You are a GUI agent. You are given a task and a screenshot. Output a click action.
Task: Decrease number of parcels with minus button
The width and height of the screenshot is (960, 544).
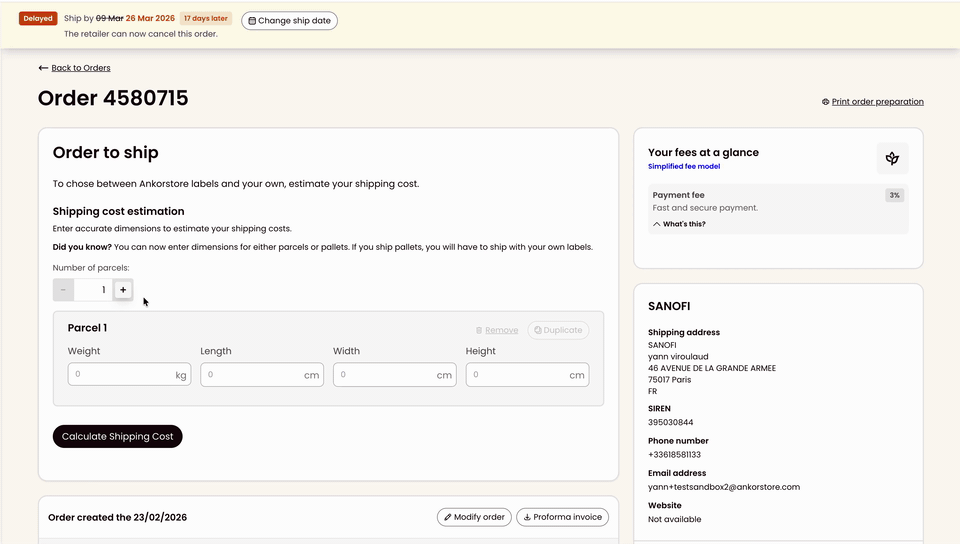(63, 289)
